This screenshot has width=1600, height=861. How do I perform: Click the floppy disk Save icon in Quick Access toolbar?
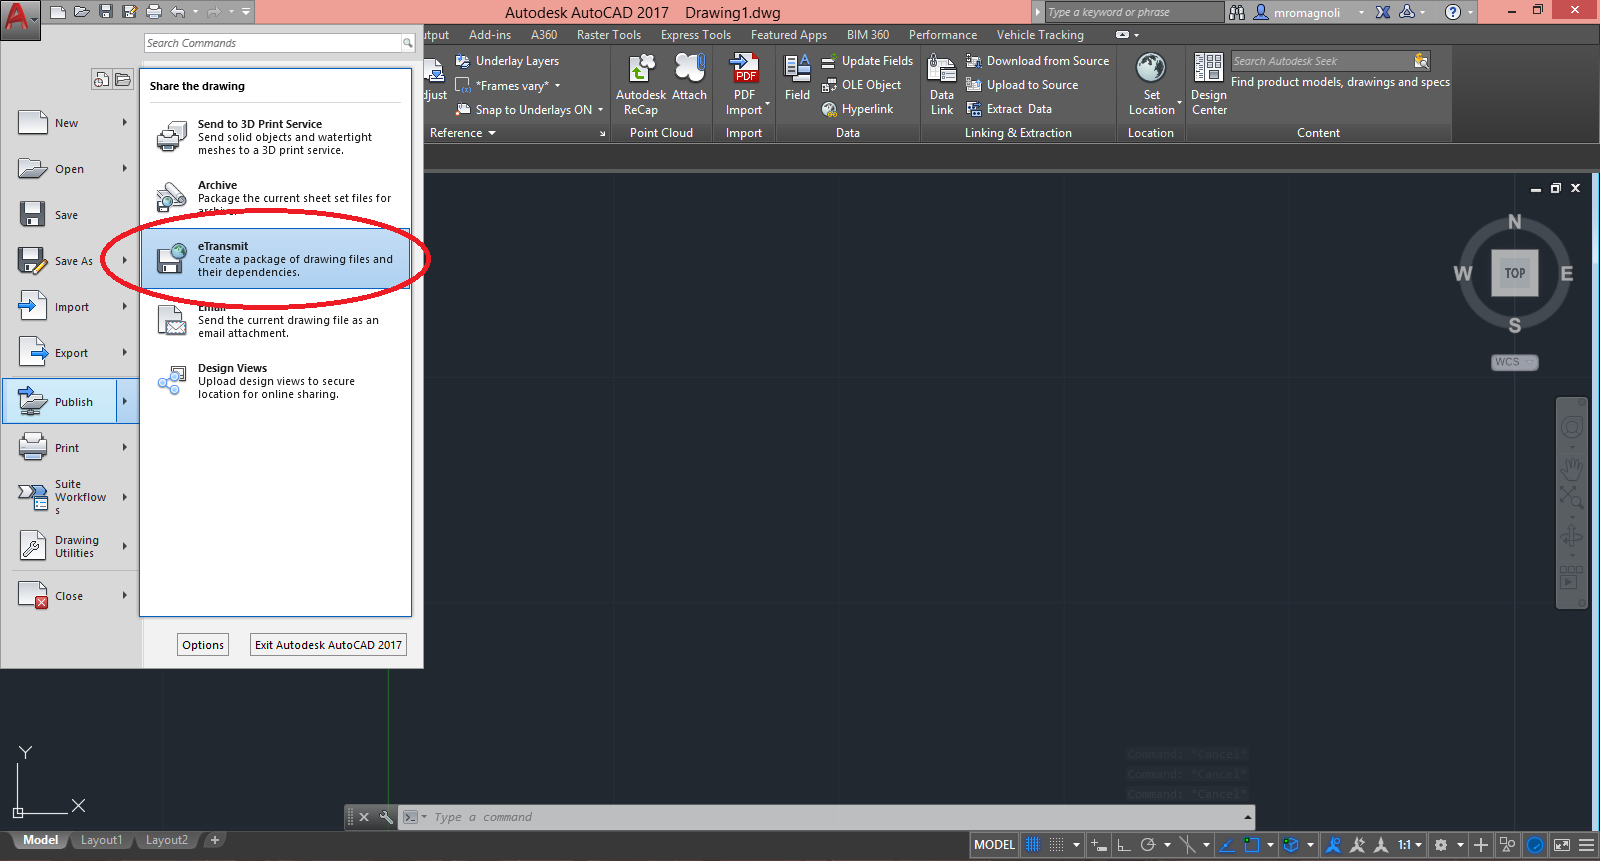click(x=106, y=12)
